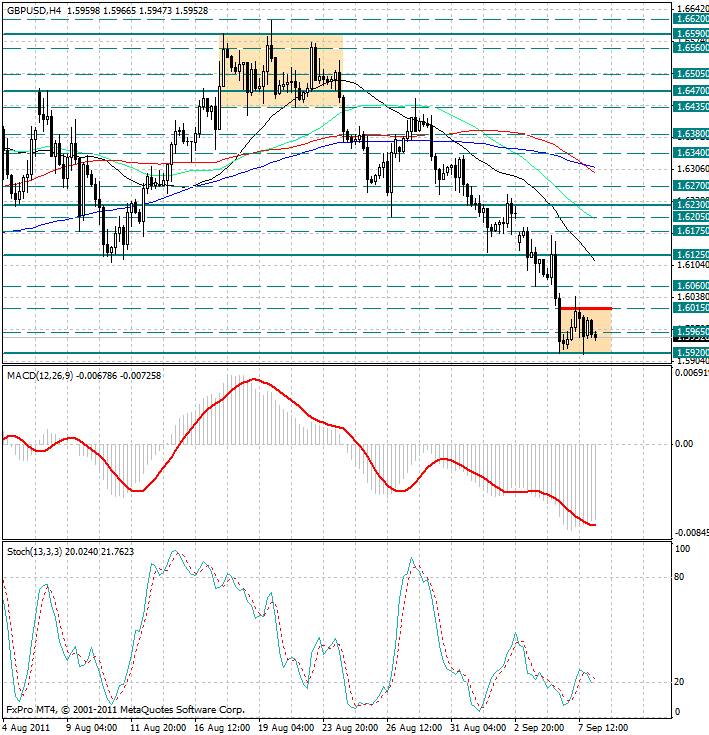Select the 9 Aug 04:00 time label

92,728
